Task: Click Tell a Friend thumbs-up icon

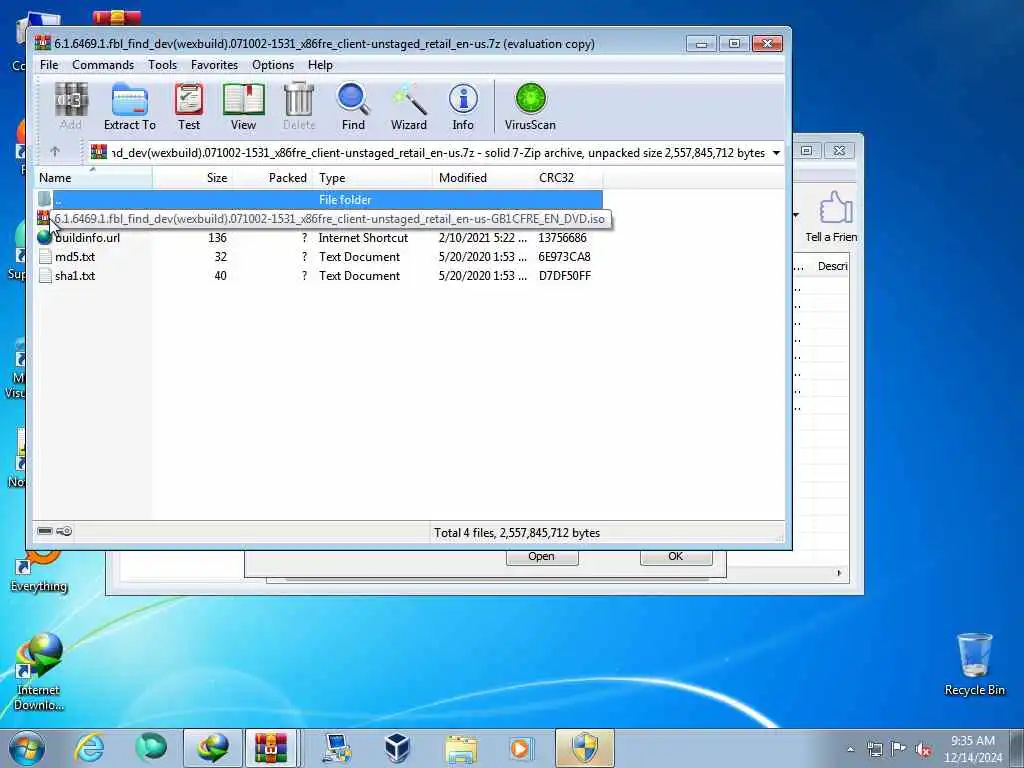Action: pyautogui.click(x=835, y=208)
